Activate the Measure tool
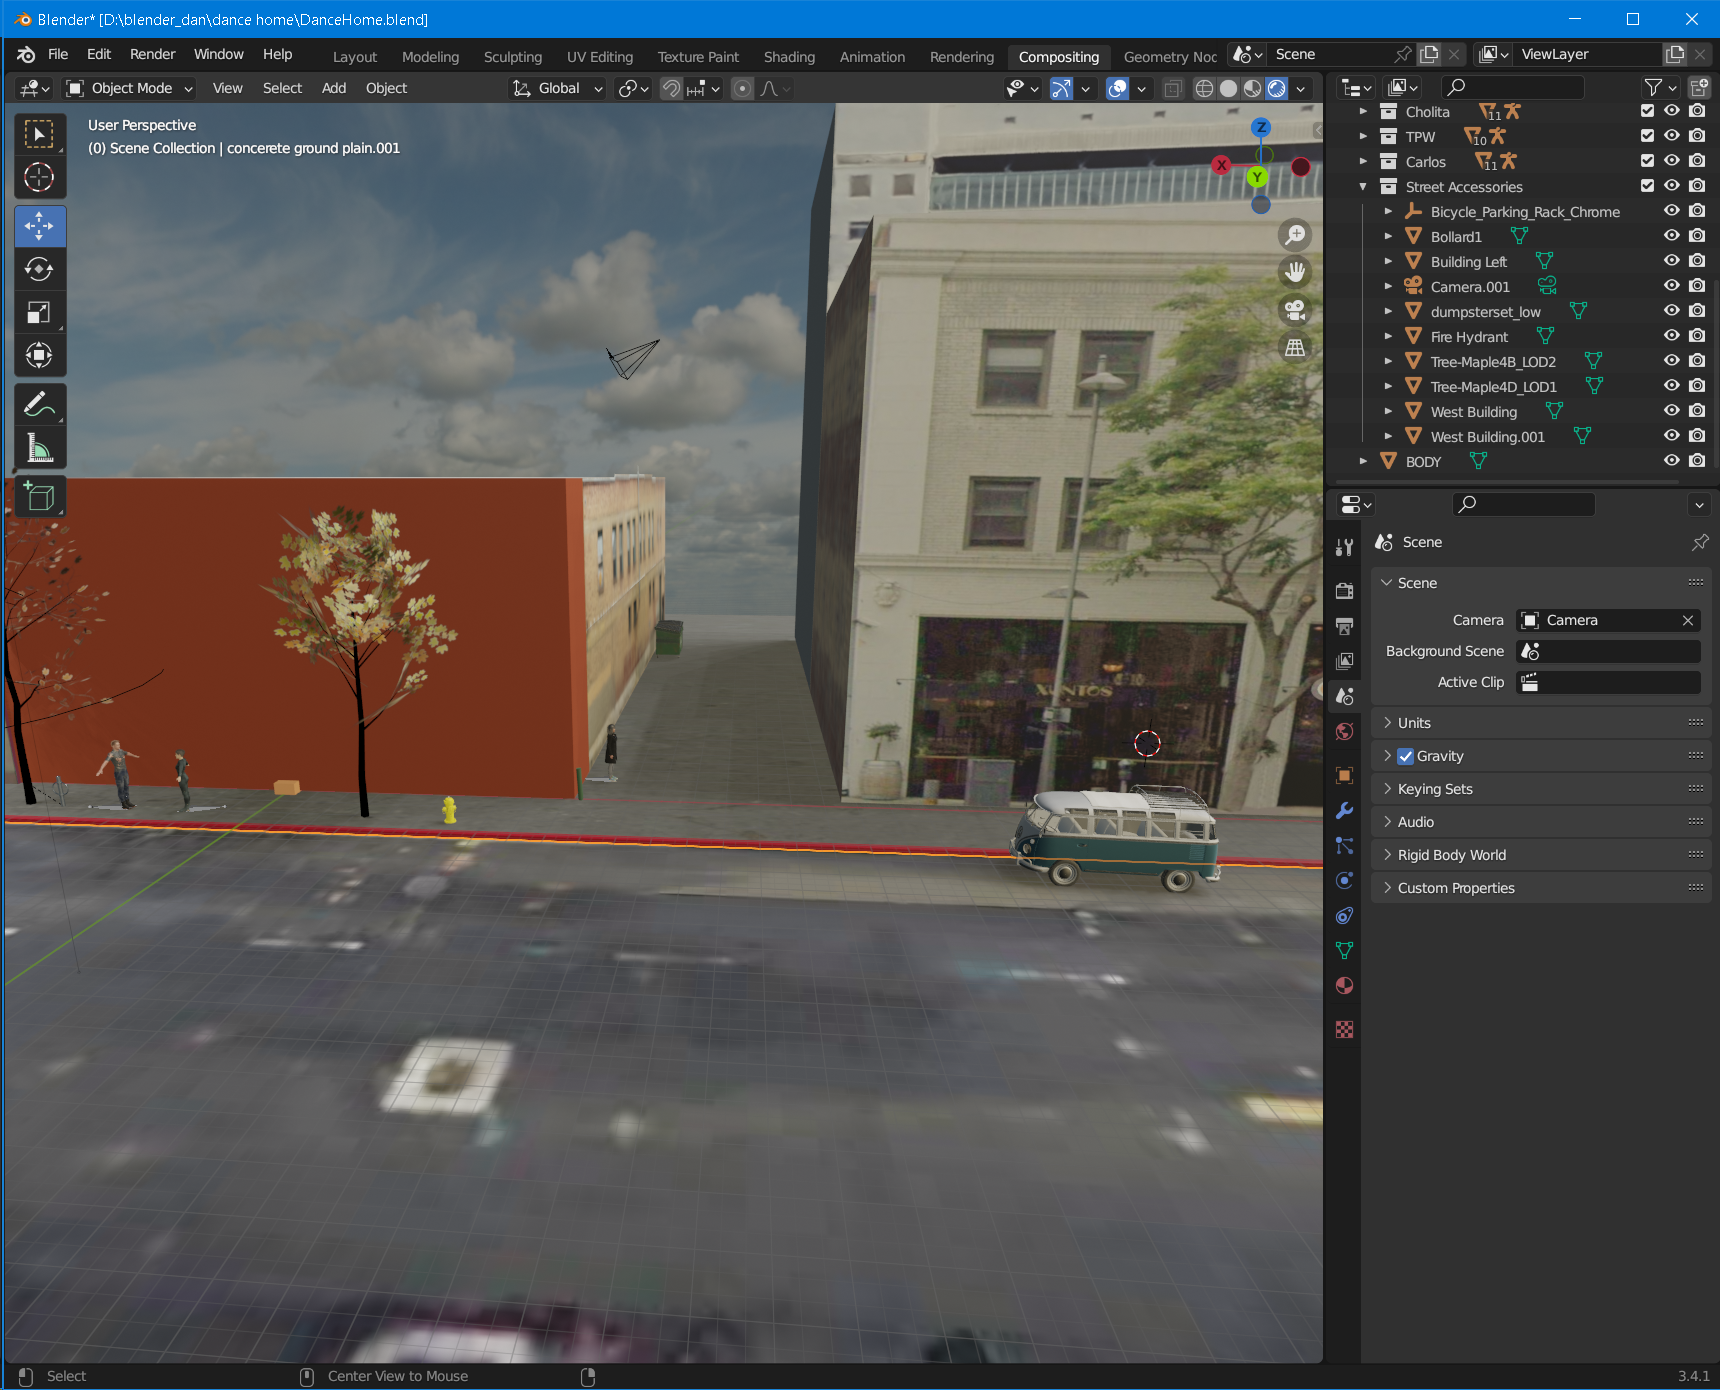The image size is (1720, 1390). [39, 449]
